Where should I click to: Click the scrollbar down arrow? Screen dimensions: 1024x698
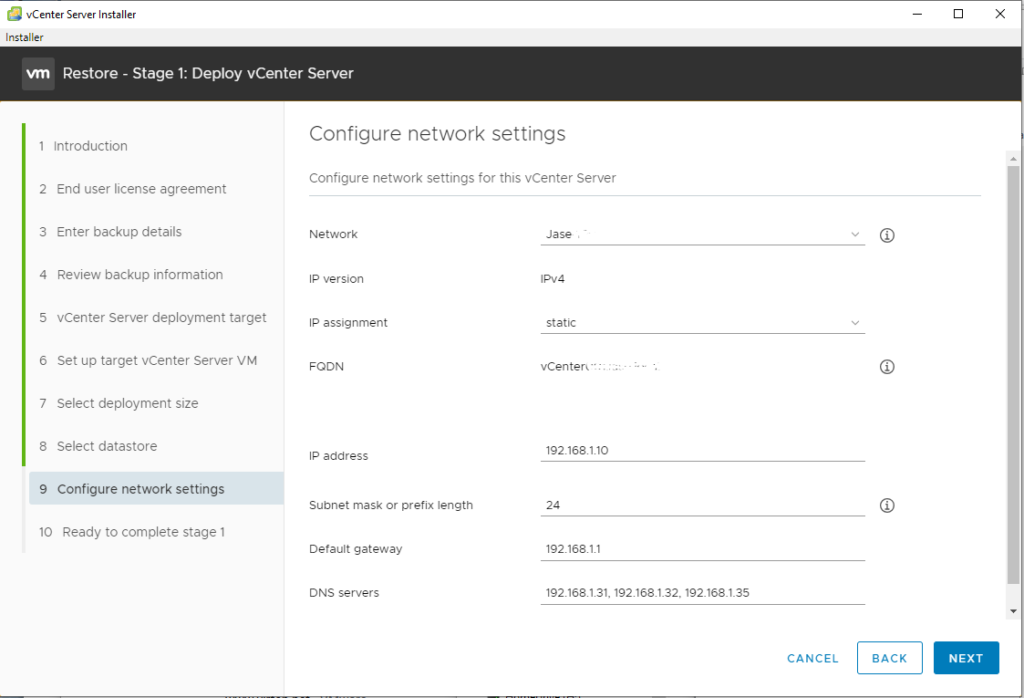(x=1013, y=611)
